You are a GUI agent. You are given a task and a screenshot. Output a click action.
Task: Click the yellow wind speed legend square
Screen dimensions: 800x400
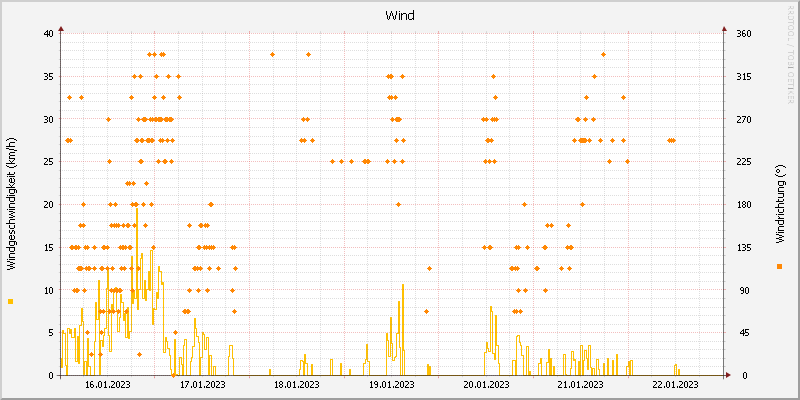[x=11, y=302]
